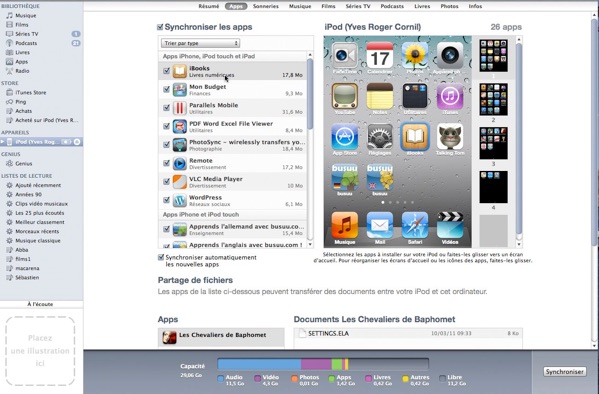Screen dimensions: 599x394
Task: Uncheck the VLC Media Player app checkbox
Action: 167,182
